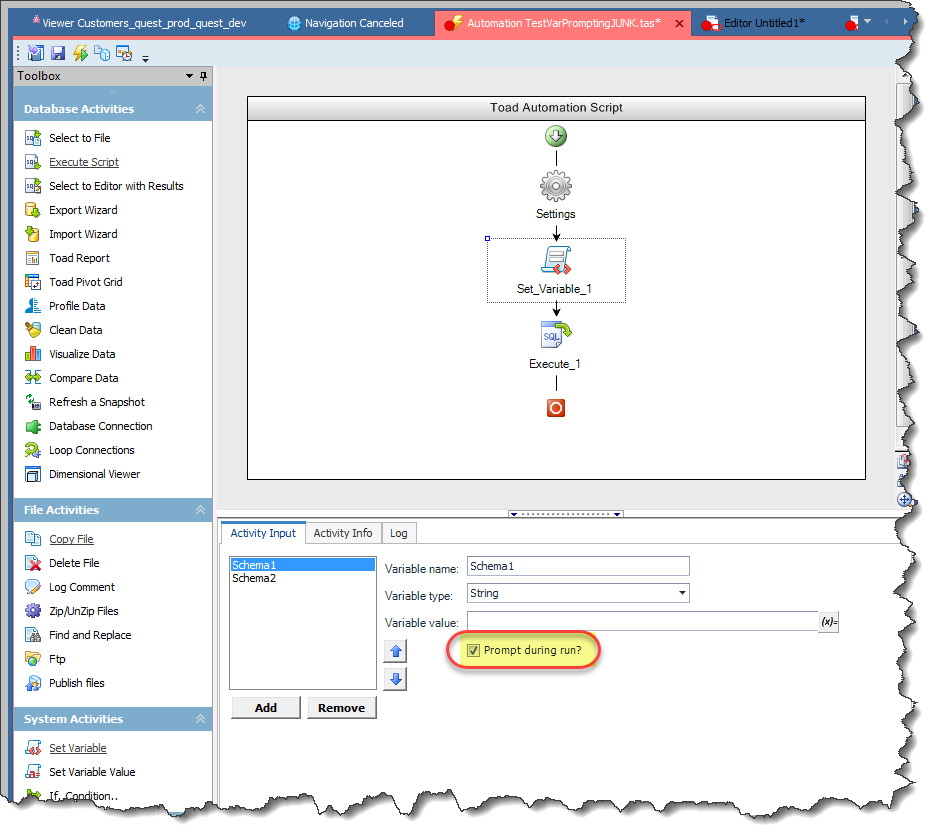
Task: Click the Save toolbar icon
Action: point(58,53)
